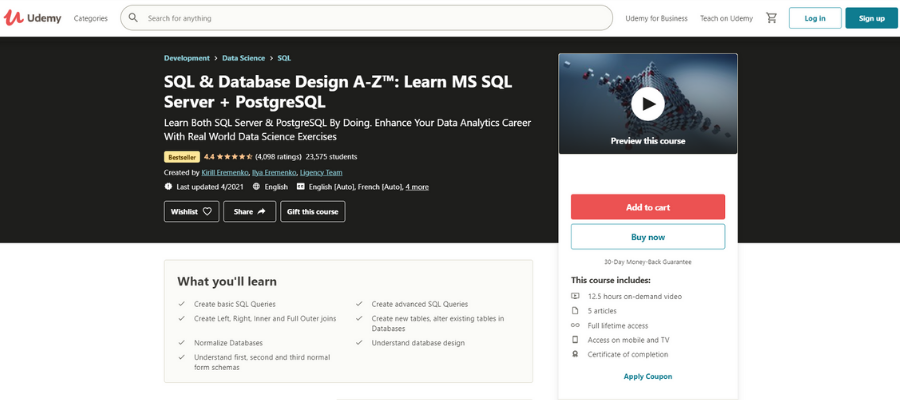Click the certificate award icon
The height and width of the screenshot is (400, 900).
[x=575, y=354]
